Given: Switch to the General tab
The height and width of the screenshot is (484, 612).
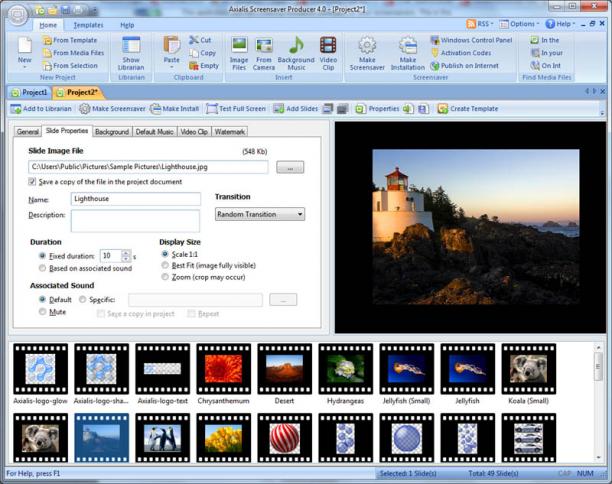Looking at the screenshot, I should pyautogui.click(x=28, y=132).
